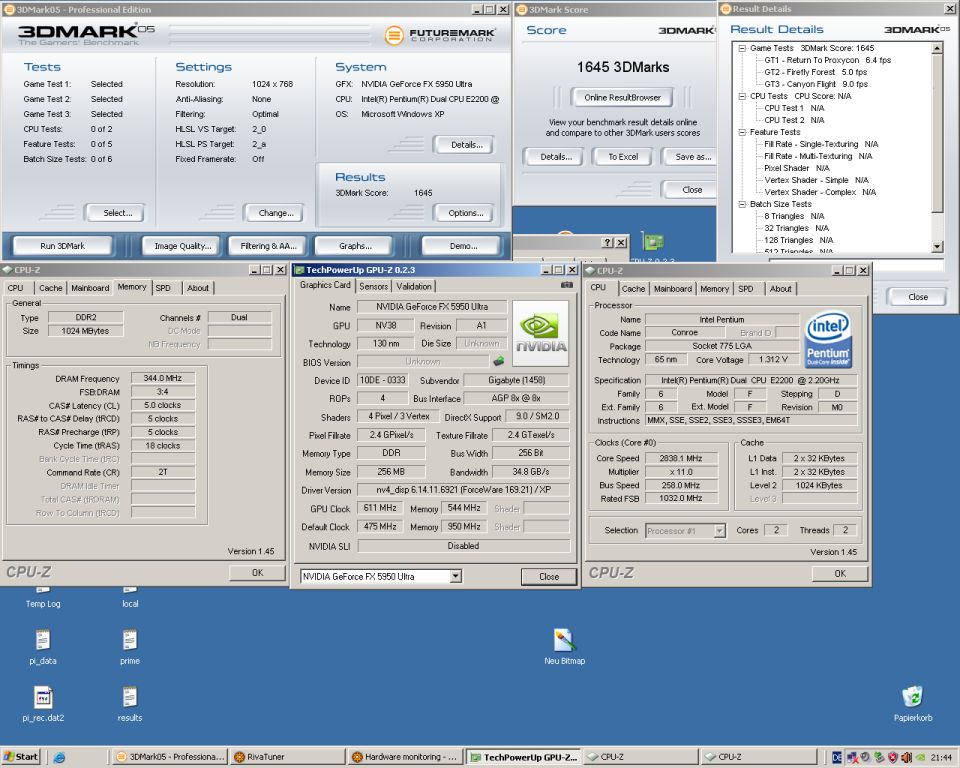Collapse the Batch Size Tests node
This screenshot has width=960, height=768.
point(742,205)
